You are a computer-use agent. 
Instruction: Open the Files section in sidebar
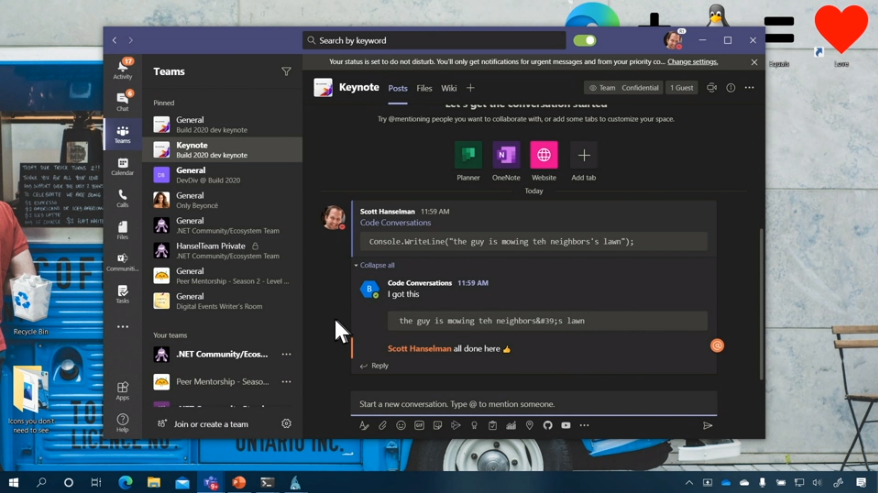(x=123, y=230)
